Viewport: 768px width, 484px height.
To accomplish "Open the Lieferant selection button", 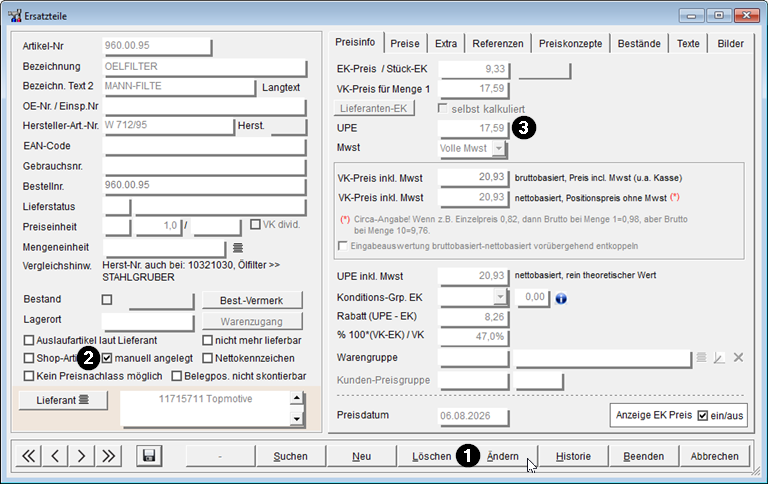I will 63,400.
